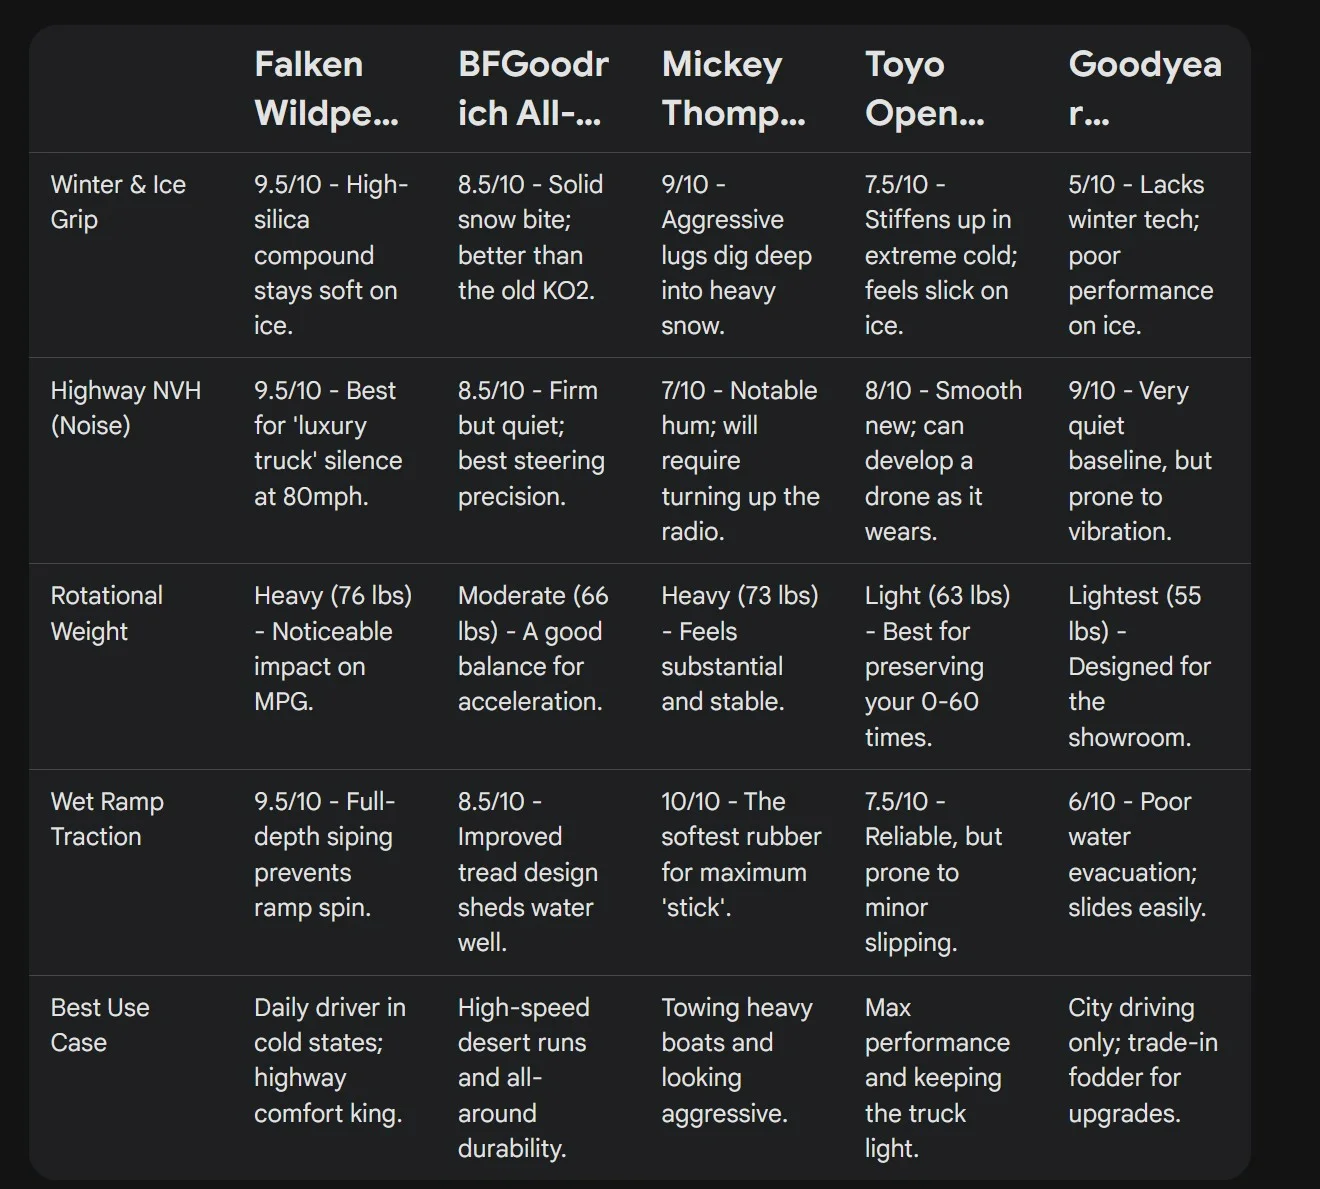The image size is (1320, 1189).
Task: Click the Highway NVH (Noise) row label
Action: [x=126, y=408]
